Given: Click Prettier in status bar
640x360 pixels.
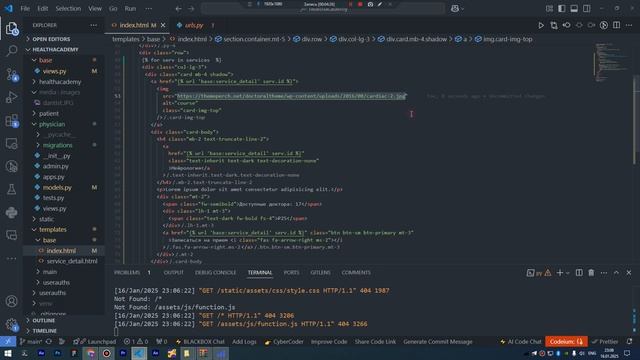Looking at the screenshot, I should point(604,342).
